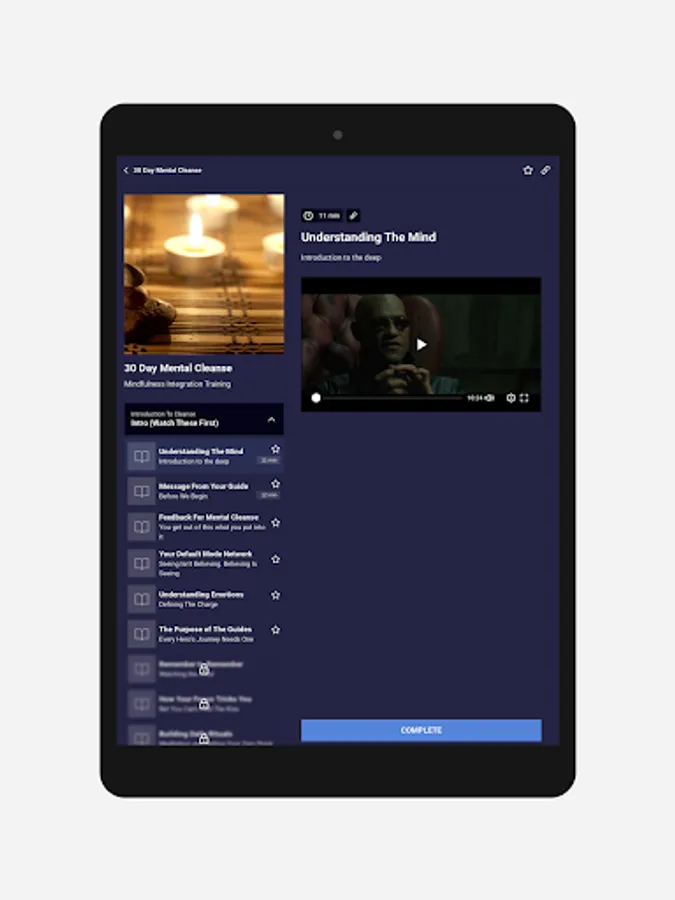Star the Message From Your Guide lesson
This screenshot has height=900, width=675.
pos(276,484)
